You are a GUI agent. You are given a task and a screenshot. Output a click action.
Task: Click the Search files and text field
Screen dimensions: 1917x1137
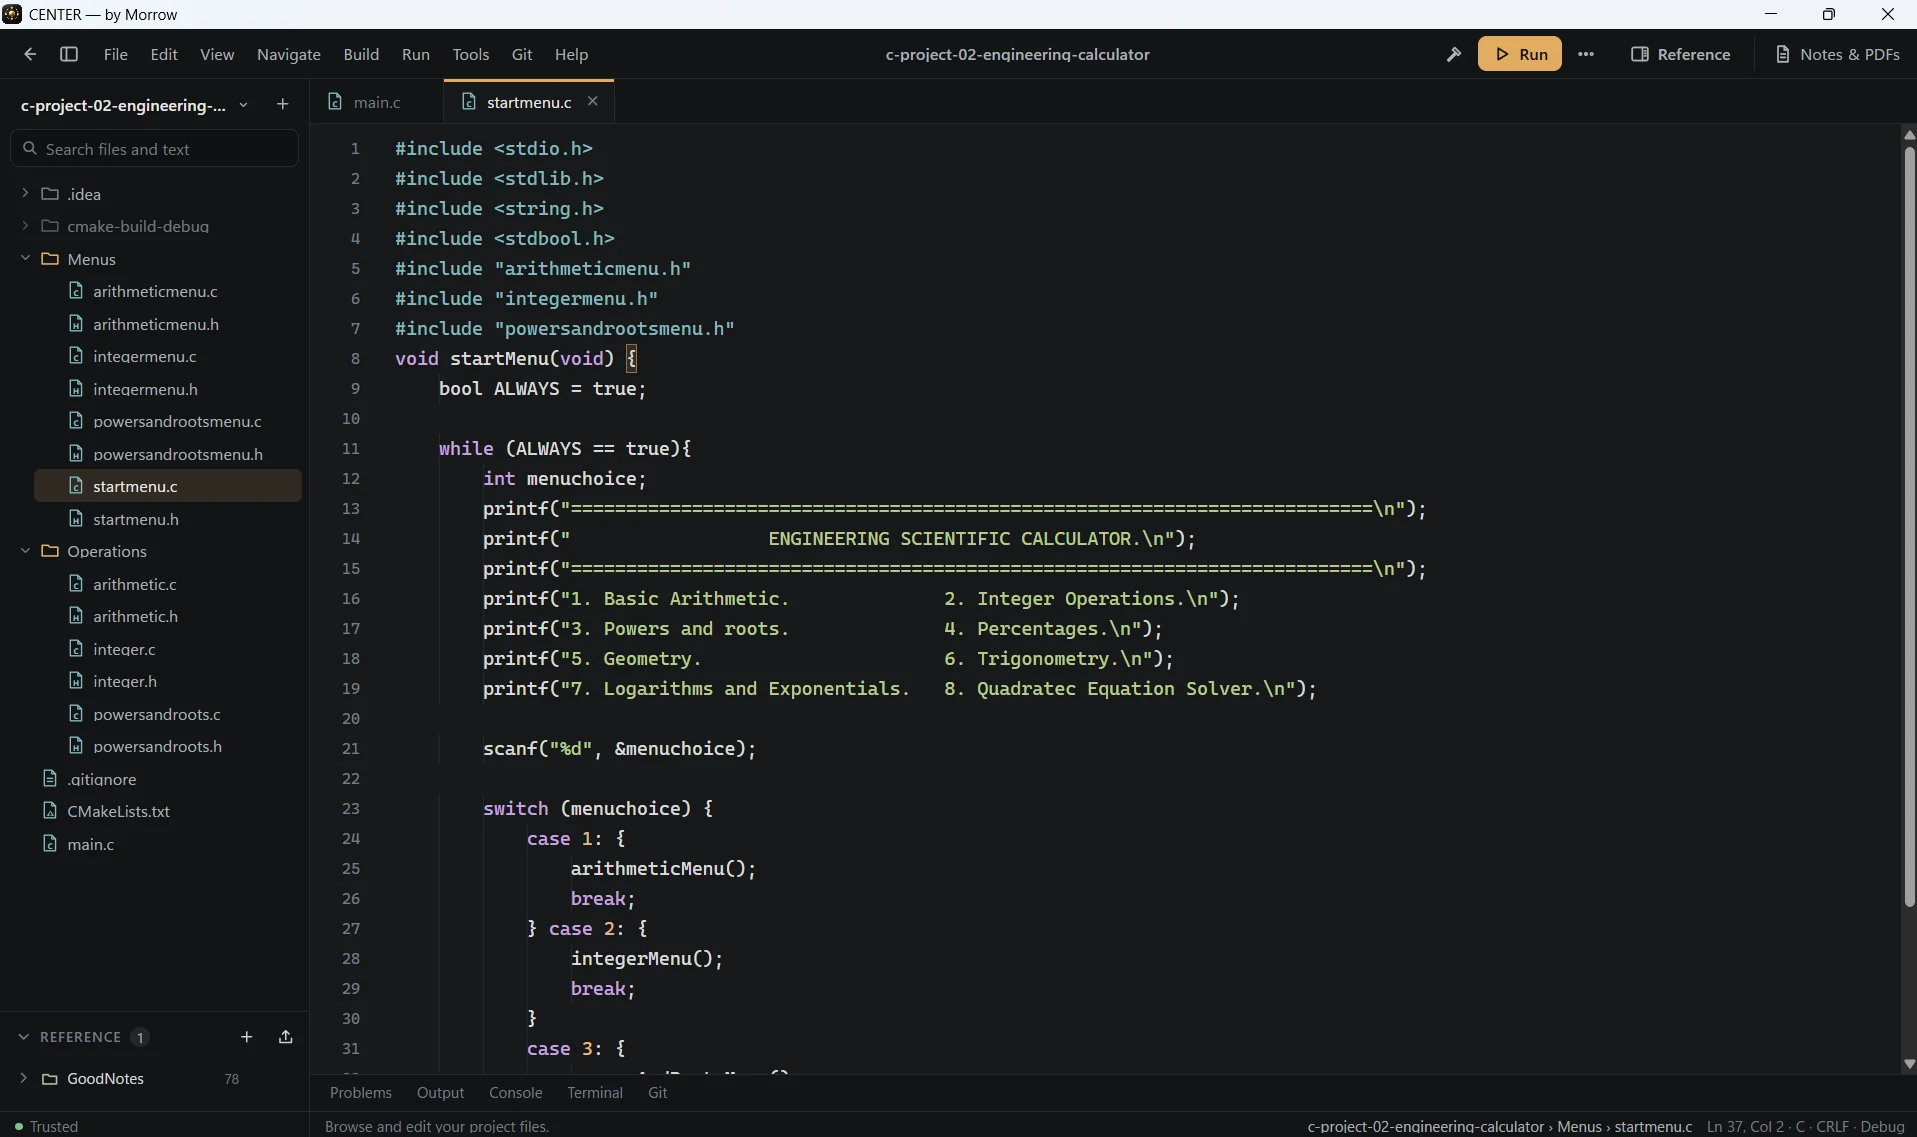[x=155, y=149]
